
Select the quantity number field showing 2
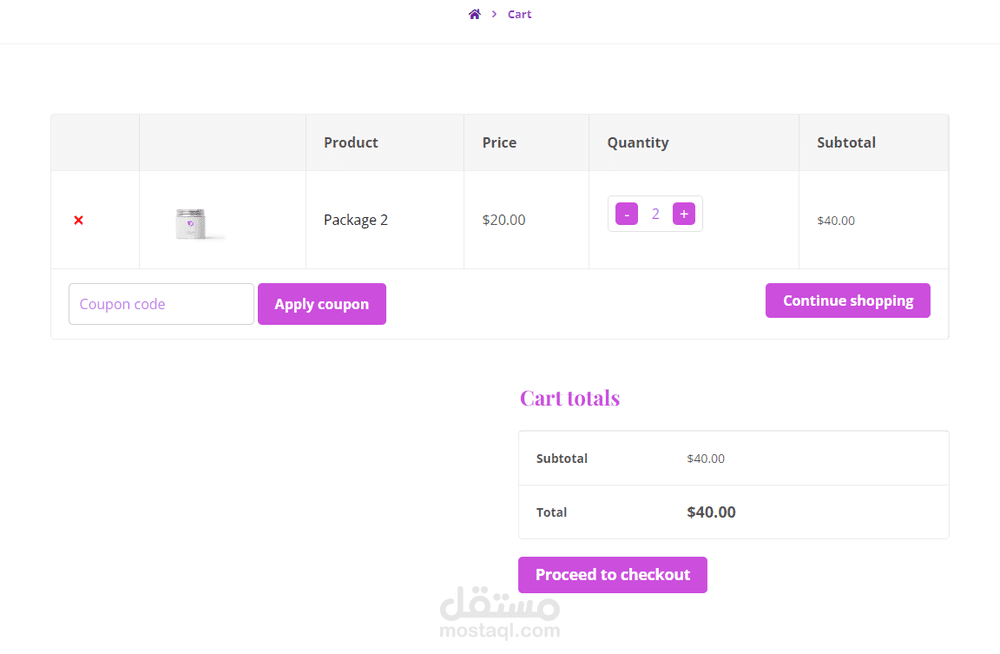[x=655, y=213]
